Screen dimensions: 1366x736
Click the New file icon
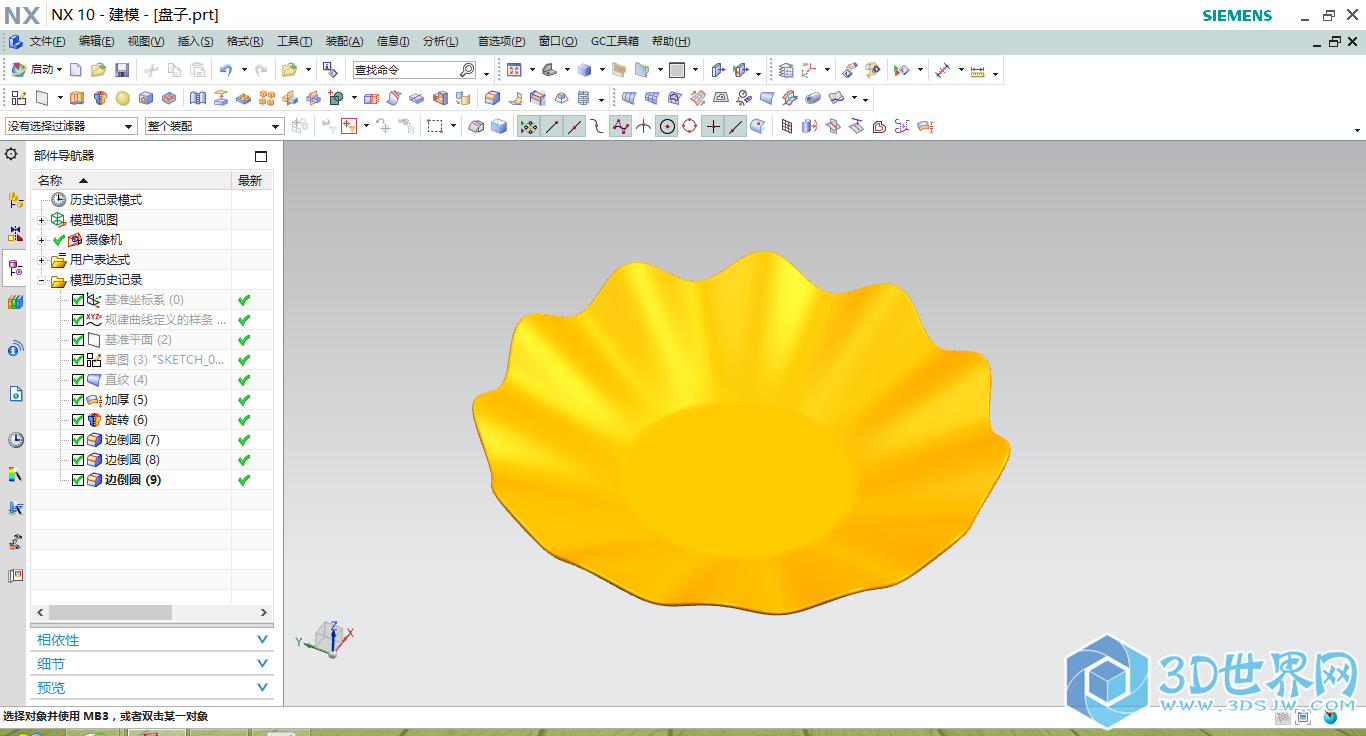click(x=76, y=70)
